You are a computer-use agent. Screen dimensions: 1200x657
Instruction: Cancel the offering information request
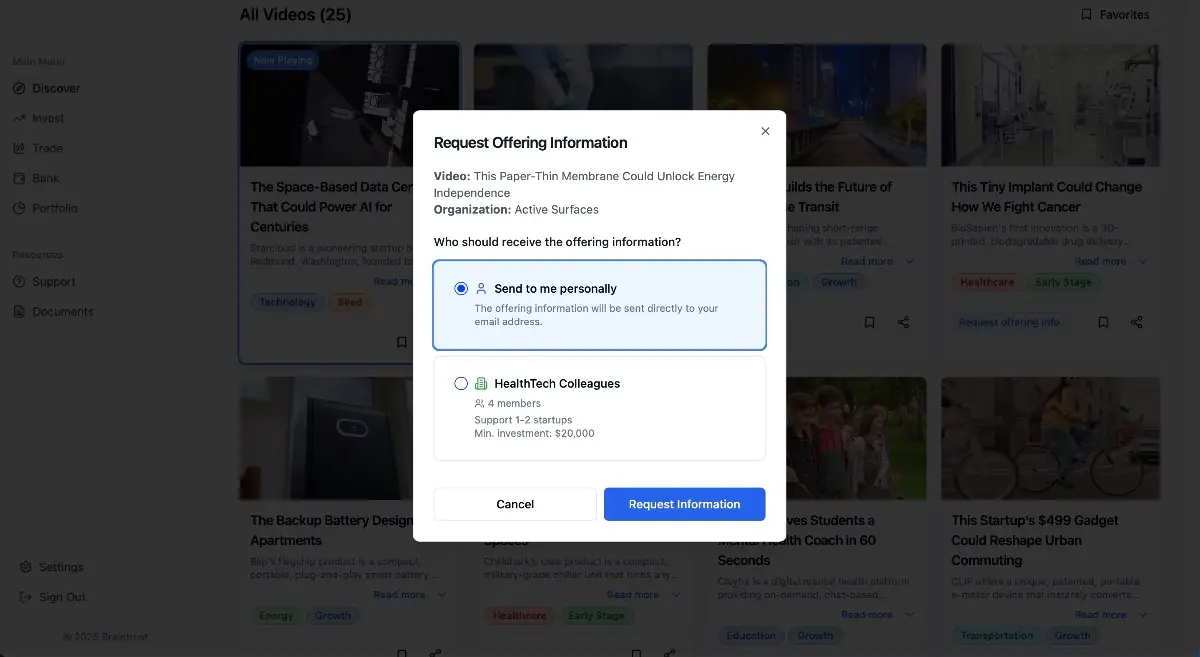[515, 504]
